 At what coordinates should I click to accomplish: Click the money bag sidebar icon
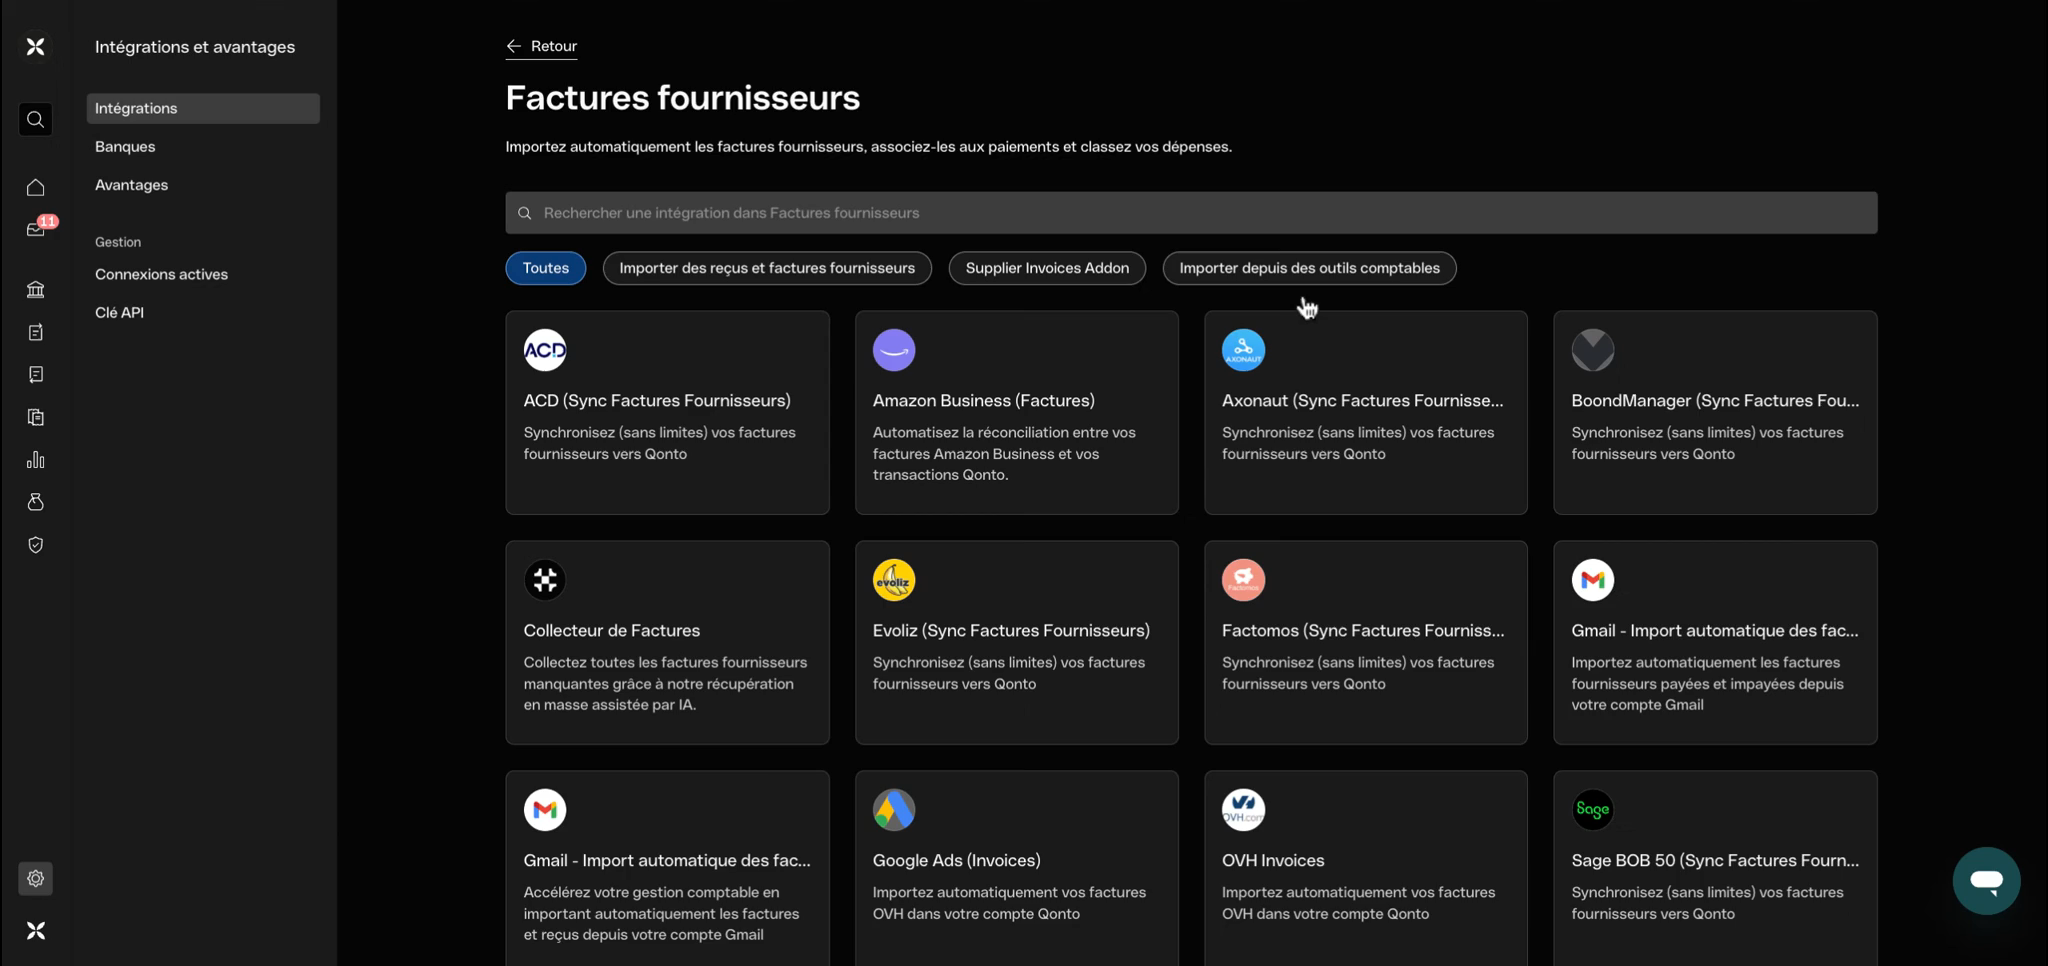click(36, 502)
